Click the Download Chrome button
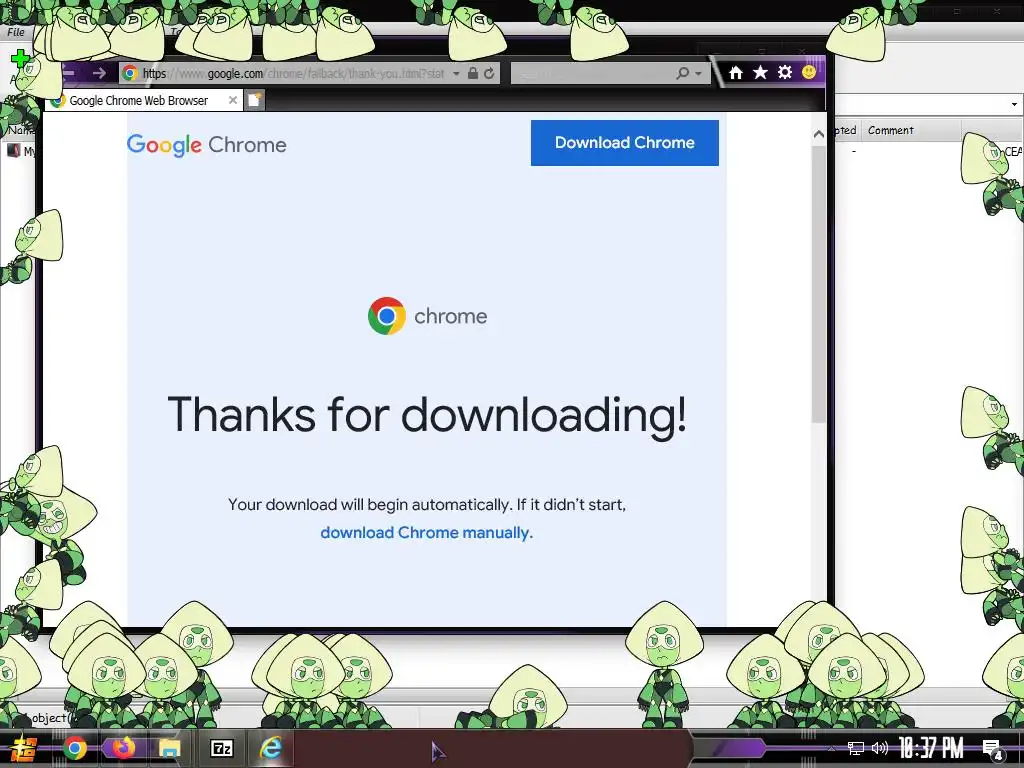The height and width of the screenshot is (768, 1024). click(x=624, y=142)
